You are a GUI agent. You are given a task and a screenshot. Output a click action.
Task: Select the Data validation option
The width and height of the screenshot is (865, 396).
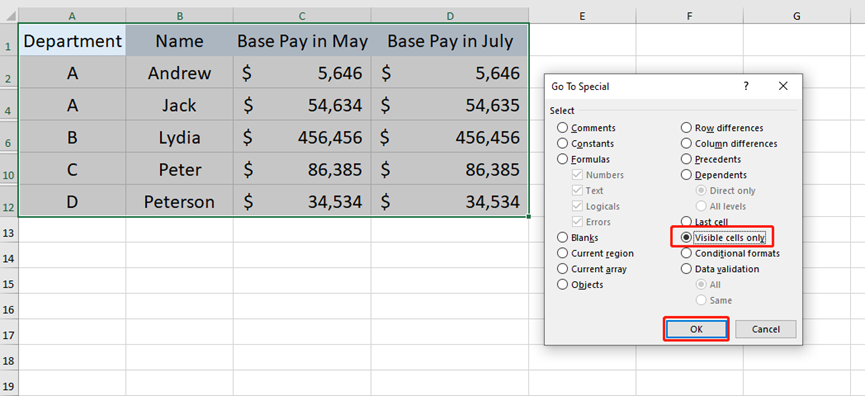pyautogui.click(x=686, y=269)
